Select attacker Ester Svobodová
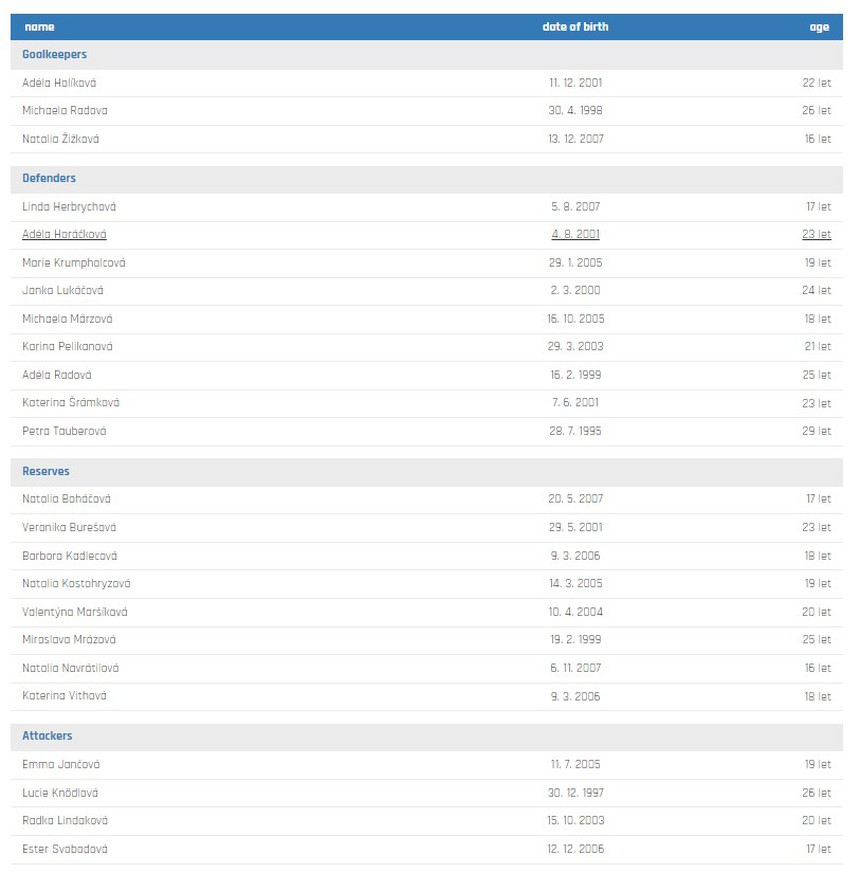The image size is (860, 873). click(65, 849)
